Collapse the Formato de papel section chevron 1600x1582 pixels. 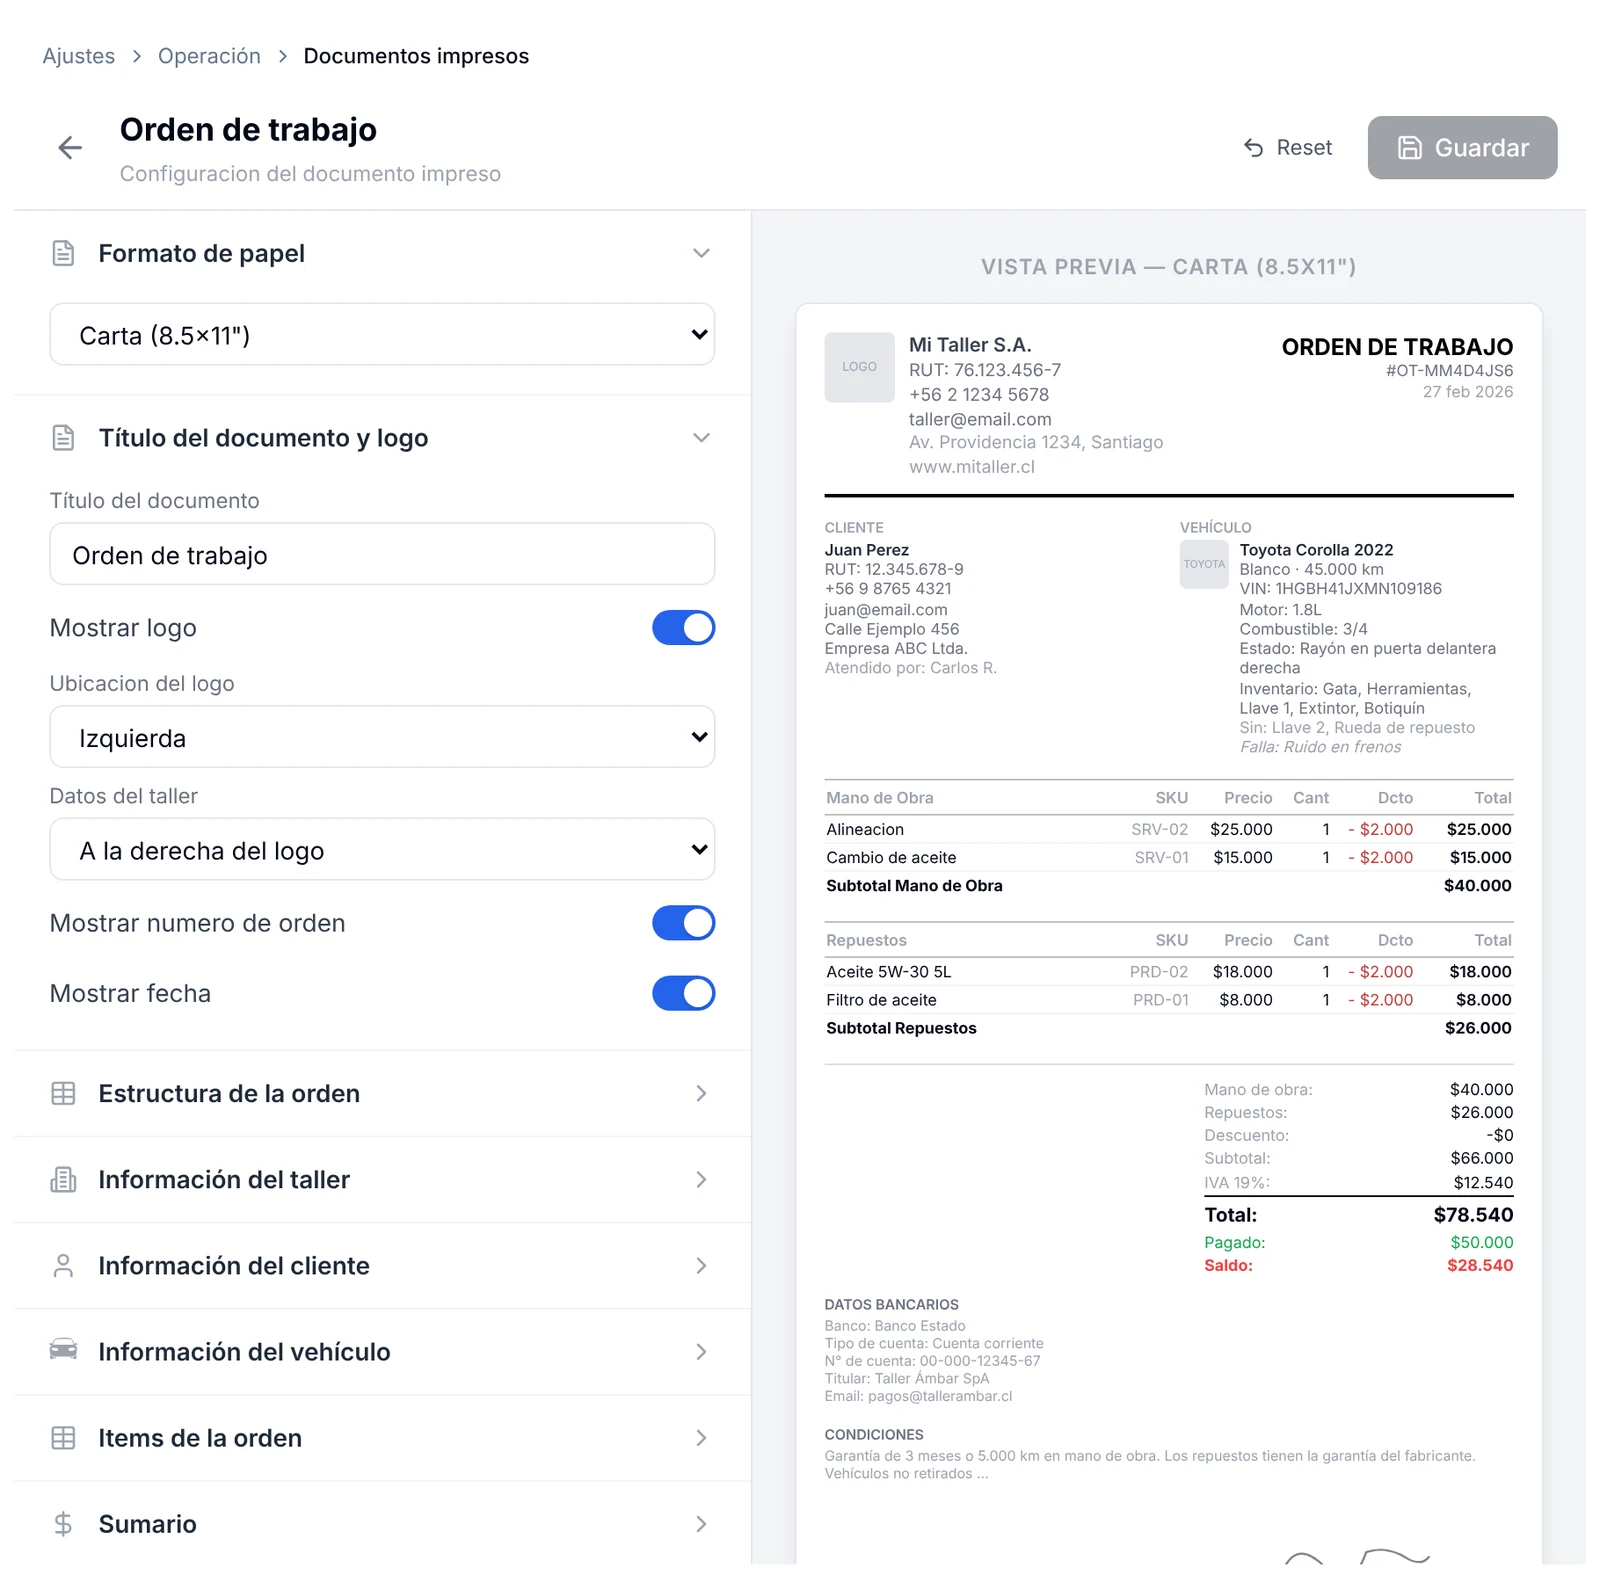coord(701,253)
